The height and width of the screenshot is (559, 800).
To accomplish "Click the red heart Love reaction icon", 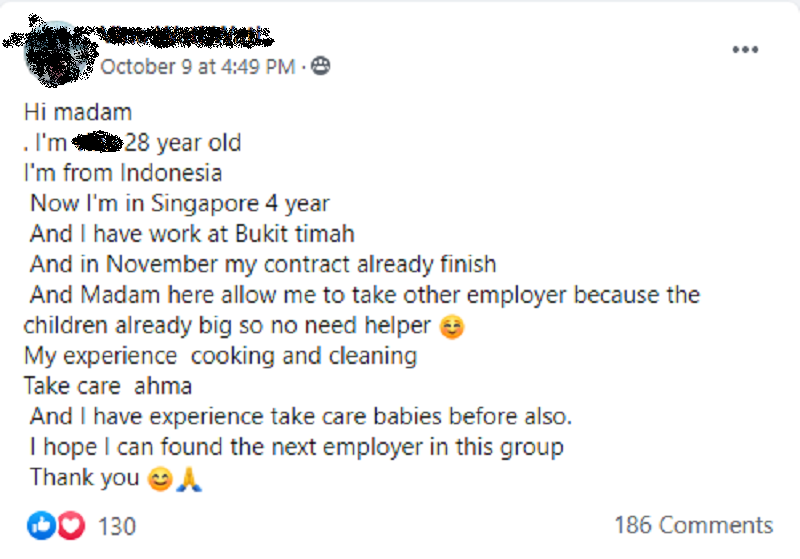I will pos(70,525).
